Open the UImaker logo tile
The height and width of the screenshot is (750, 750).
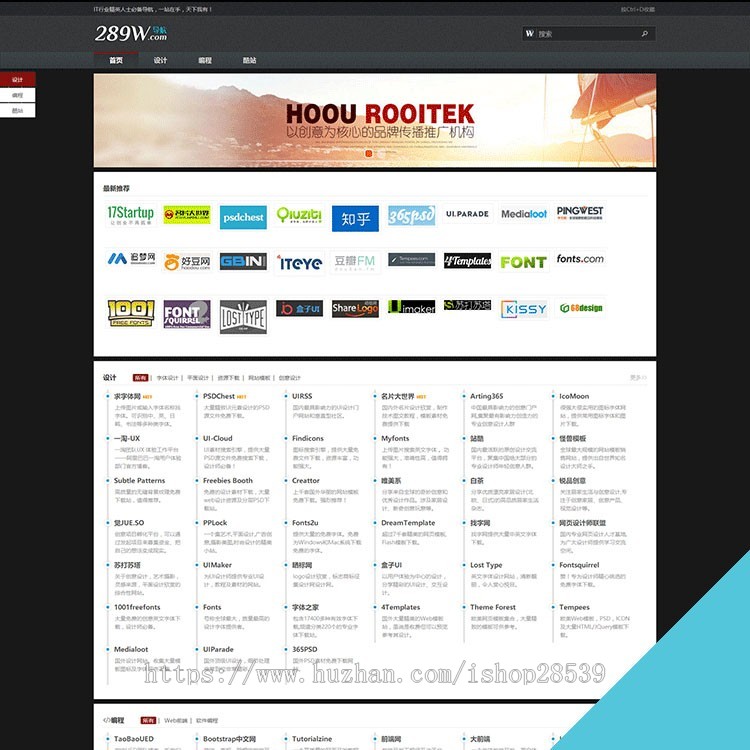[411, 307]
